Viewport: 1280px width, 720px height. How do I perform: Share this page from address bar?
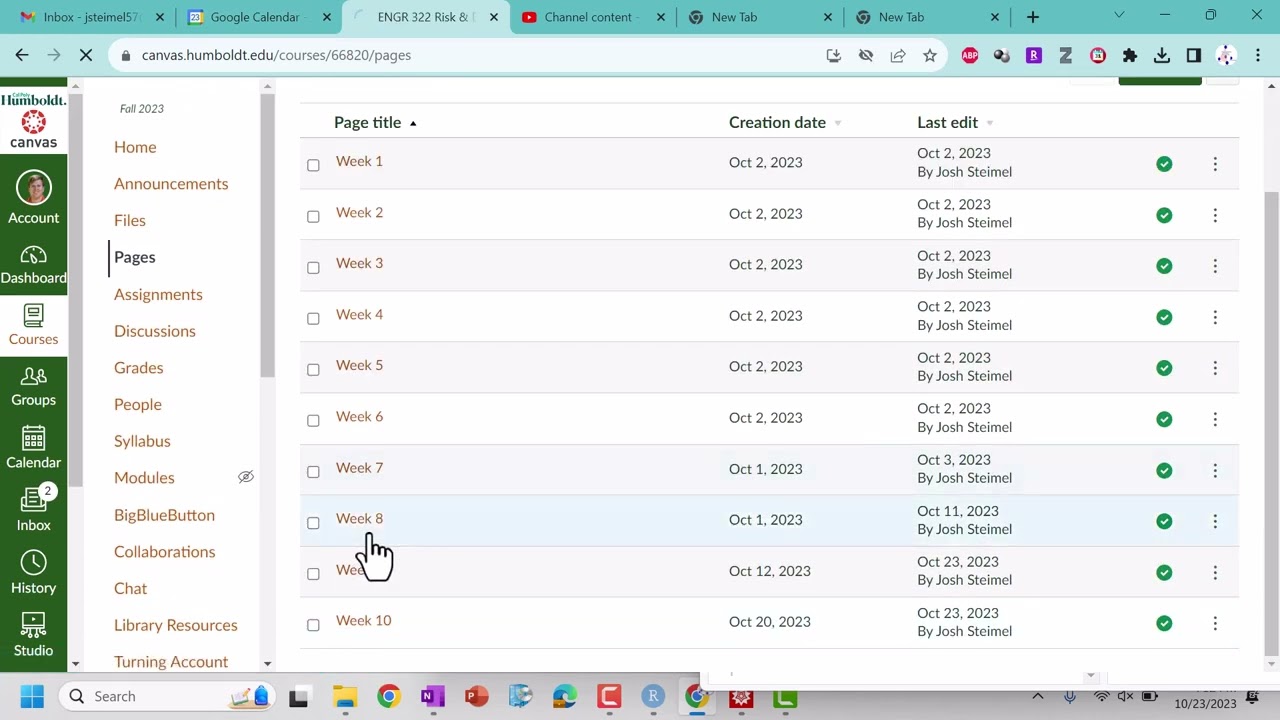click(x=898, y=55)
